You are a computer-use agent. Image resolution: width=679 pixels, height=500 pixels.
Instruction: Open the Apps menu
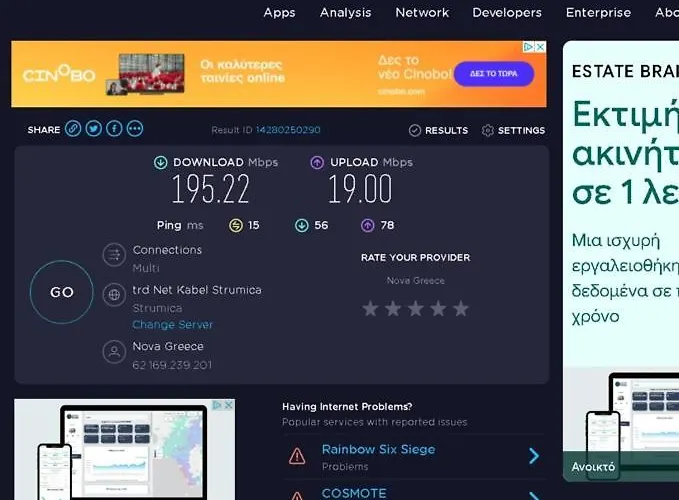coord(279,13)
